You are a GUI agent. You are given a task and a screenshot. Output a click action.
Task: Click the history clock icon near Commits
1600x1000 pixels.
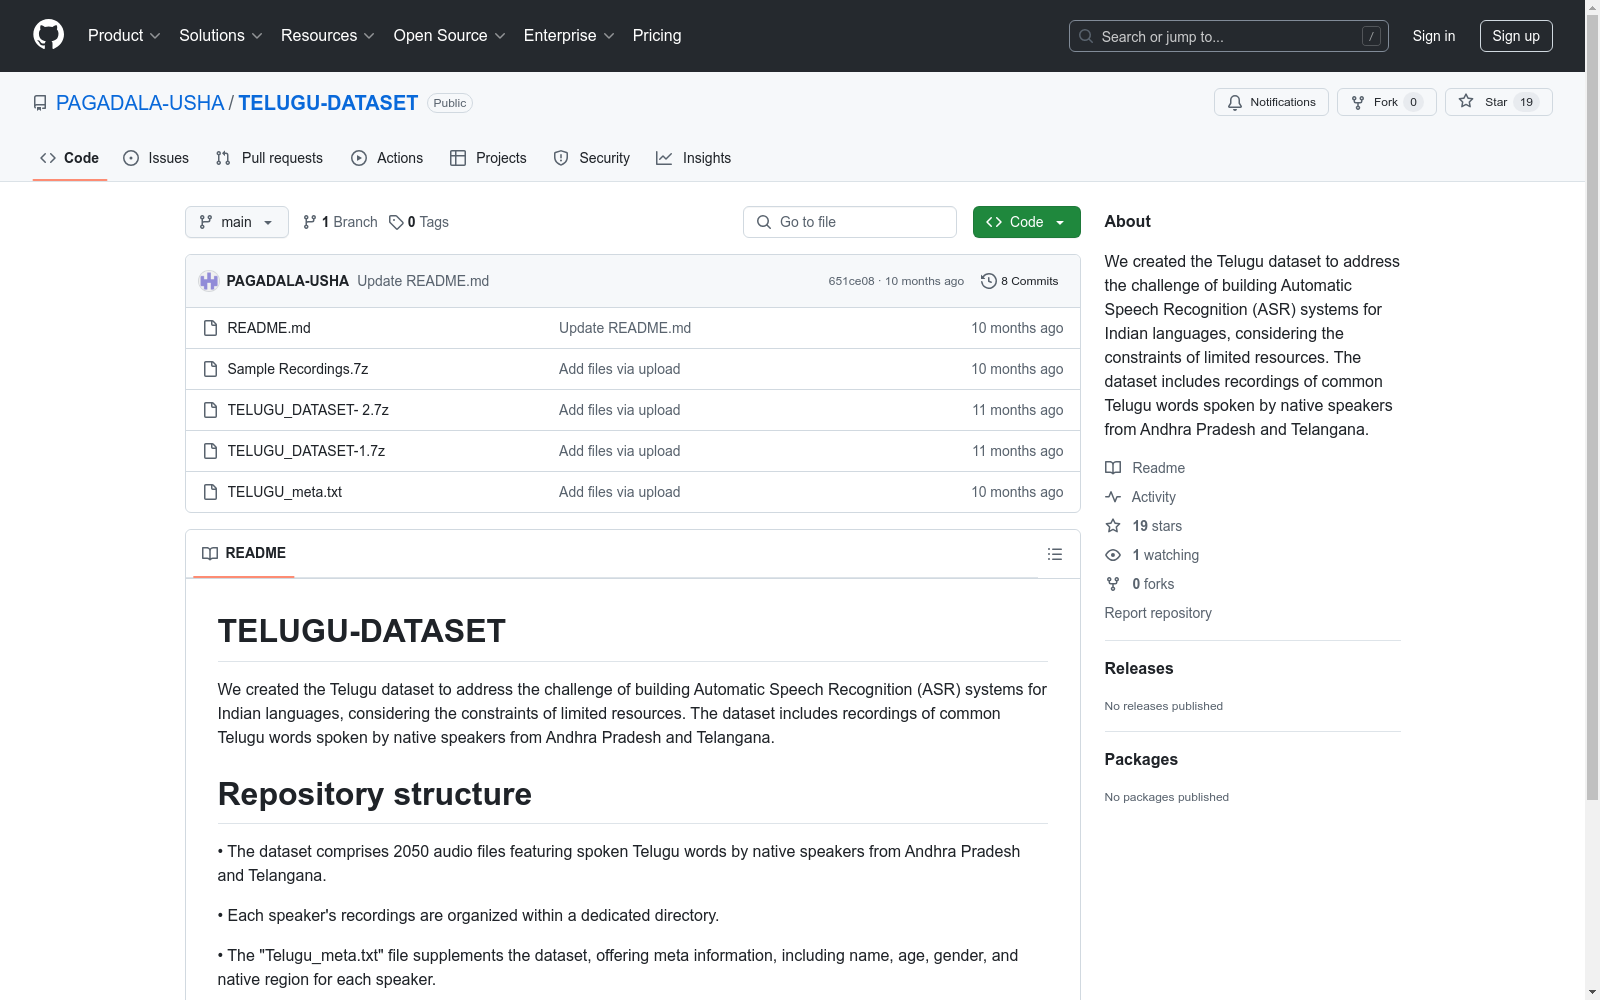tap(989, 281)
